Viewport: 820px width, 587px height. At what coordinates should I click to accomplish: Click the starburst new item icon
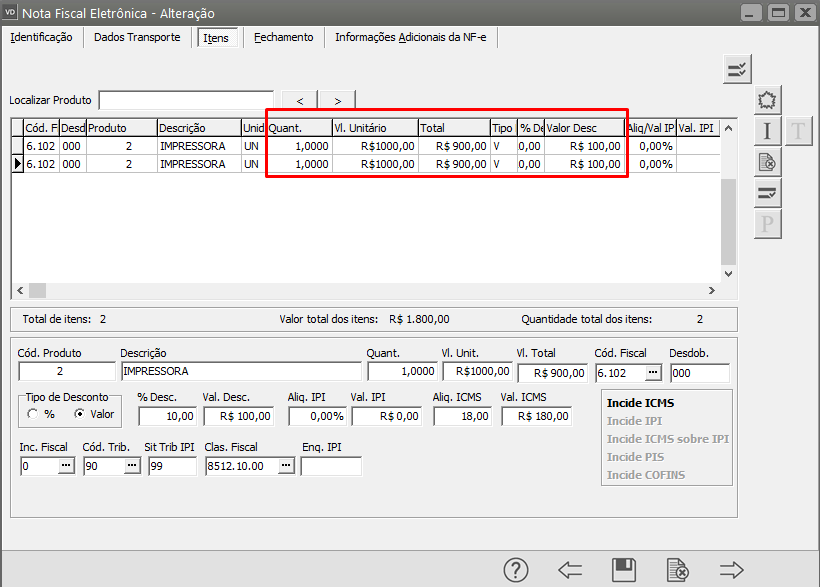[x=767, y=100]
